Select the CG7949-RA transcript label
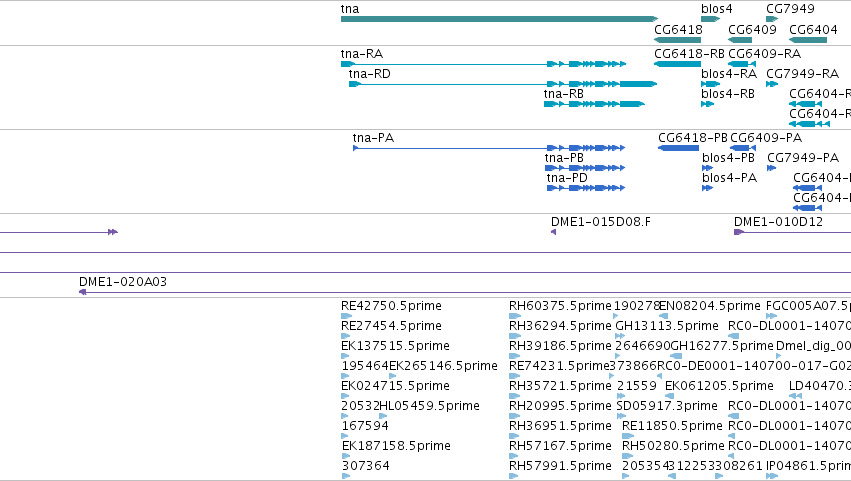Image resolution: width=851 pixels, height=481 pixels. click(x=803, y=74)
